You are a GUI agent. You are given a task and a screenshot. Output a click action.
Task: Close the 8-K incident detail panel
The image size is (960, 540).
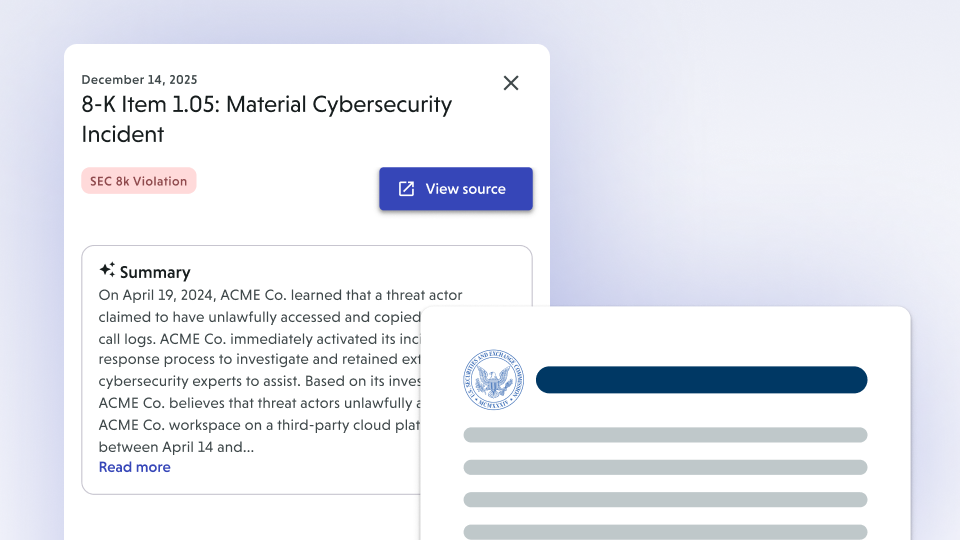click(511, 83)
